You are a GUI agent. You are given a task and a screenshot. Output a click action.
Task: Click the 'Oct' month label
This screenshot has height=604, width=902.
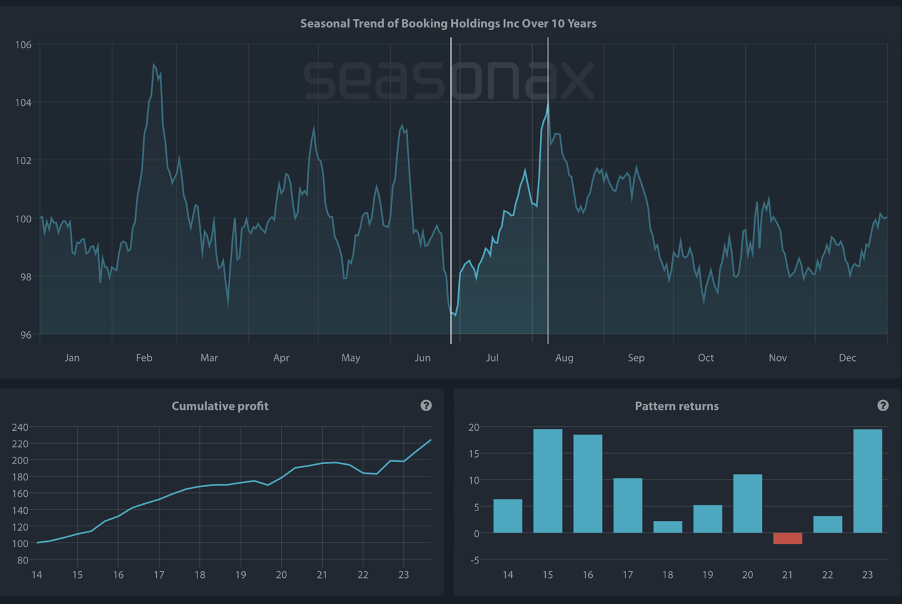click(x=706, y=358)
